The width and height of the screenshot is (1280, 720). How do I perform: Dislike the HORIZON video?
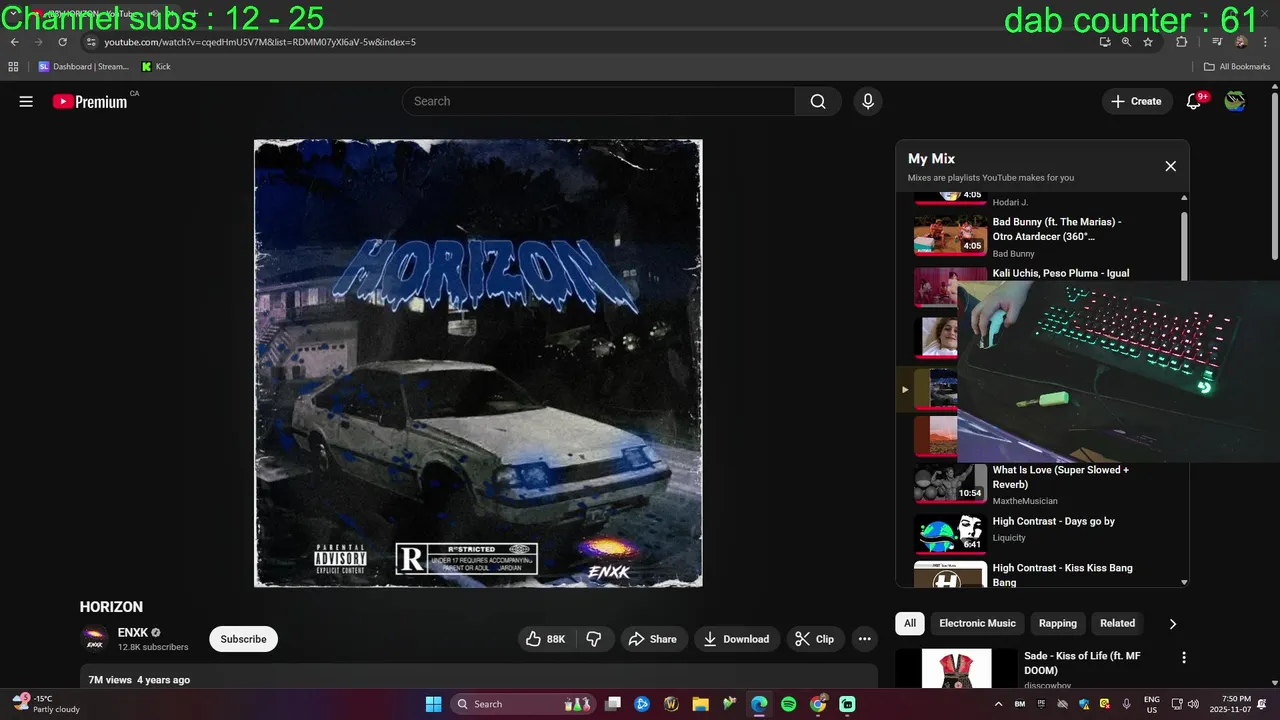(594, 639)
